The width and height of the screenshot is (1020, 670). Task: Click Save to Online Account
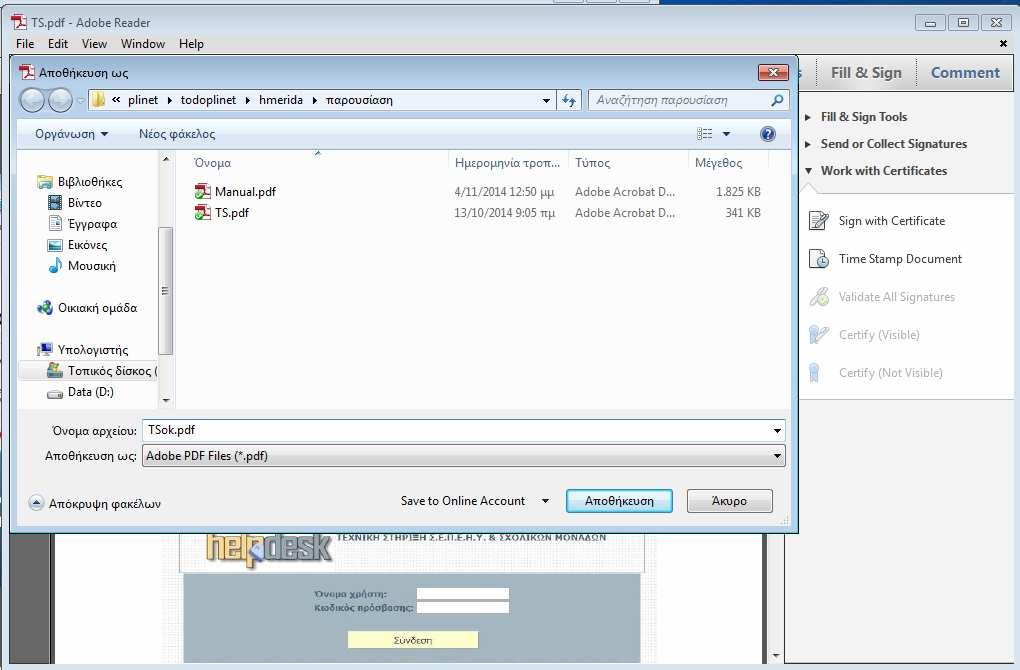(463, 501)
